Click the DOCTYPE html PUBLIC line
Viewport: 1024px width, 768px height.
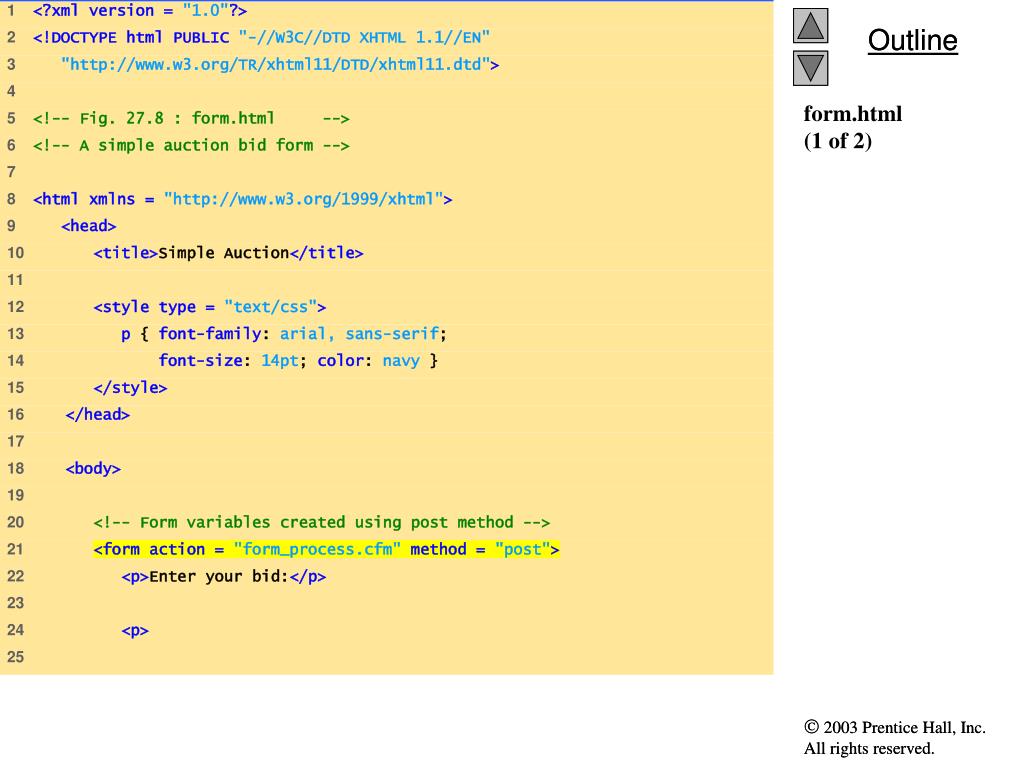pyautogui.click(x=261, y=37)
